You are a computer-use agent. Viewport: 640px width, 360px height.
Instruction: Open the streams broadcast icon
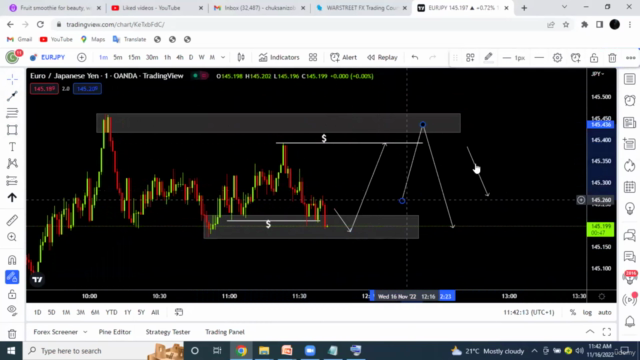[630, 300]
